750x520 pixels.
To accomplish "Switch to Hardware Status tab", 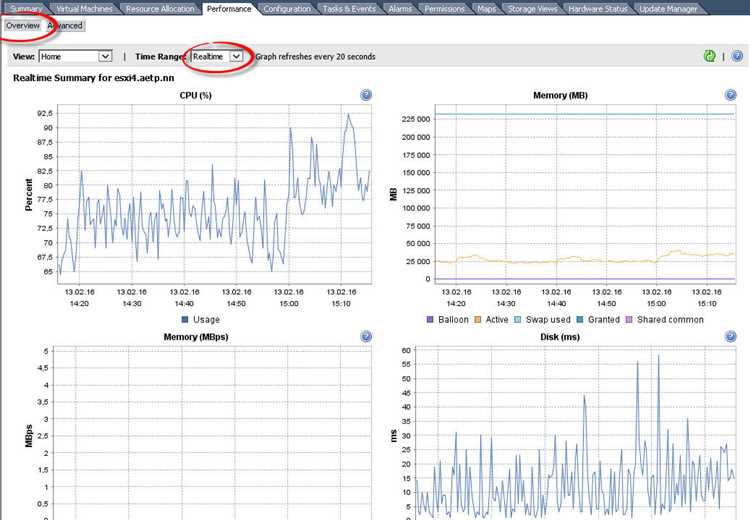I will [598, 9].
